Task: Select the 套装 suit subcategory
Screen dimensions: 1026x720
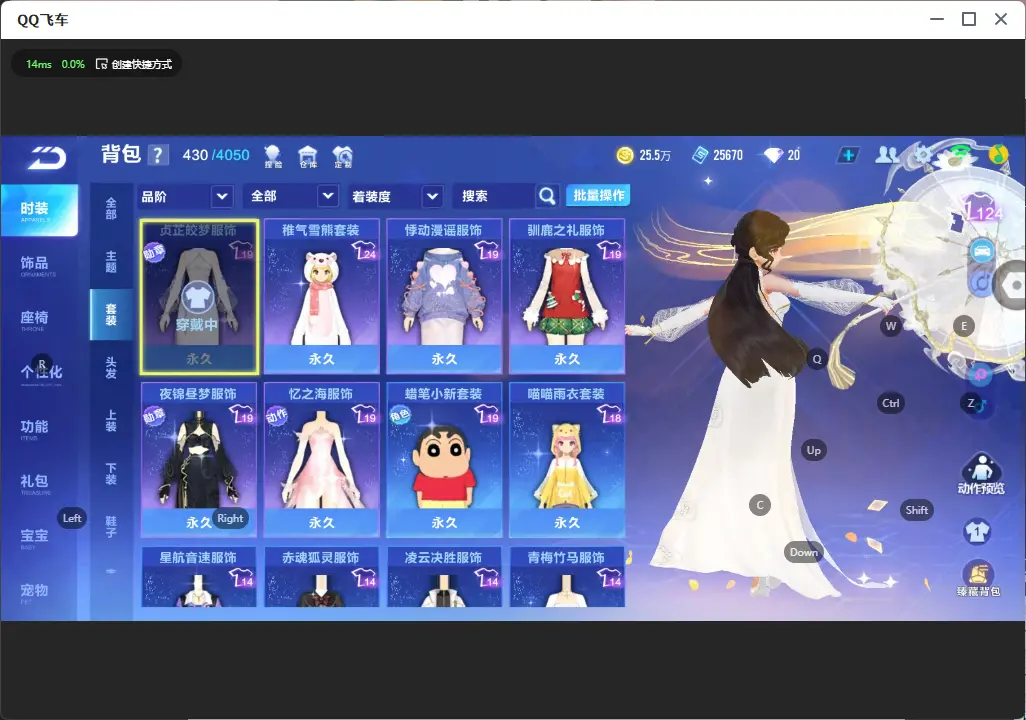Action: (111, 315)
